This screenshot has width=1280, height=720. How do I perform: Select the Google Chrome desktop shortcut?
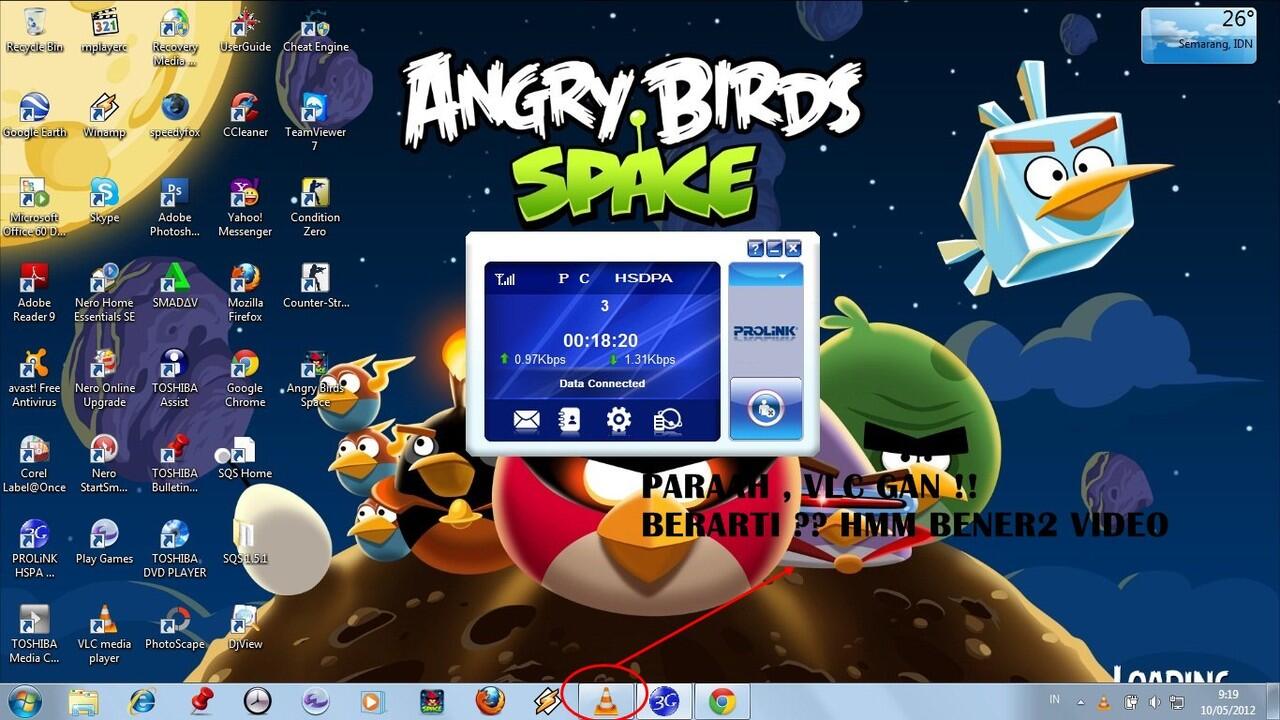pos(245,378)
